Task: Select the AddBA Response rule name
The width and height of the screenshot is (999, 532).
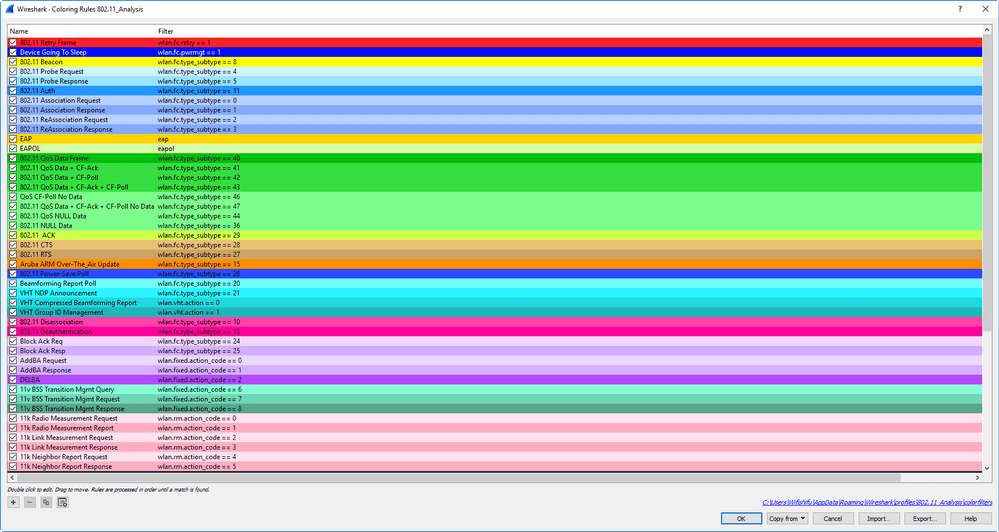Action: [x=45, y=370]
